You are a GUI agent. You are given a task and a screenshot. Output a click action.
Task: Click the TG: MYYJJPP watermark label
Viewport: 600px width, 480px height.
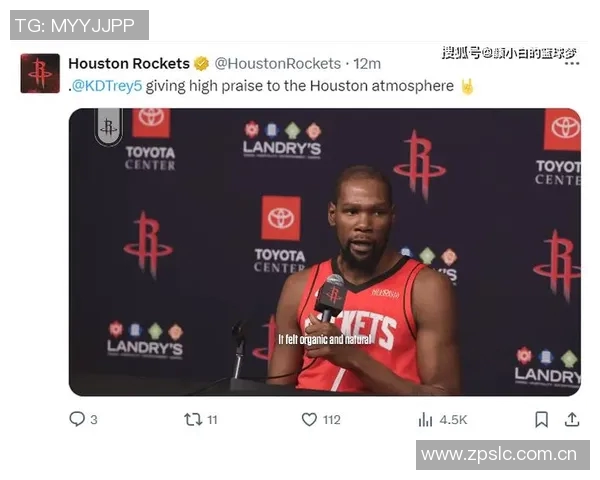79,25
